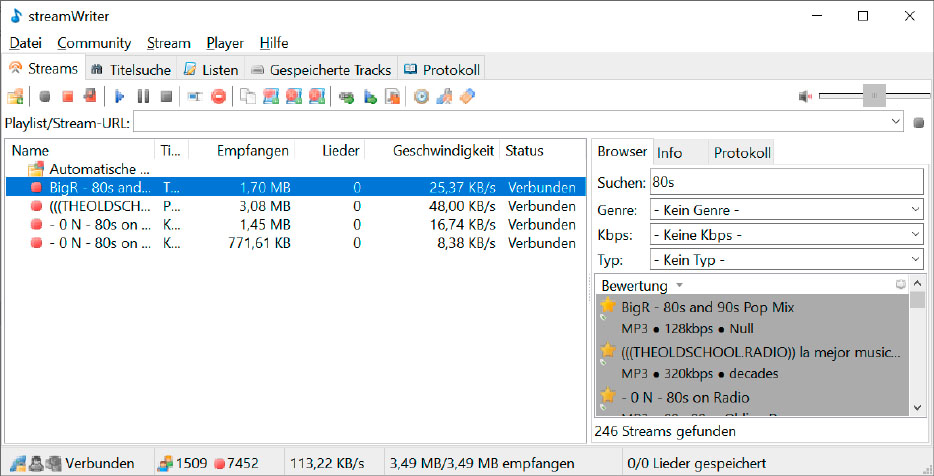Screen dimensions: 934x476
Task: Switch to the Titelsuche tab
Action: [x=130, y=70]
